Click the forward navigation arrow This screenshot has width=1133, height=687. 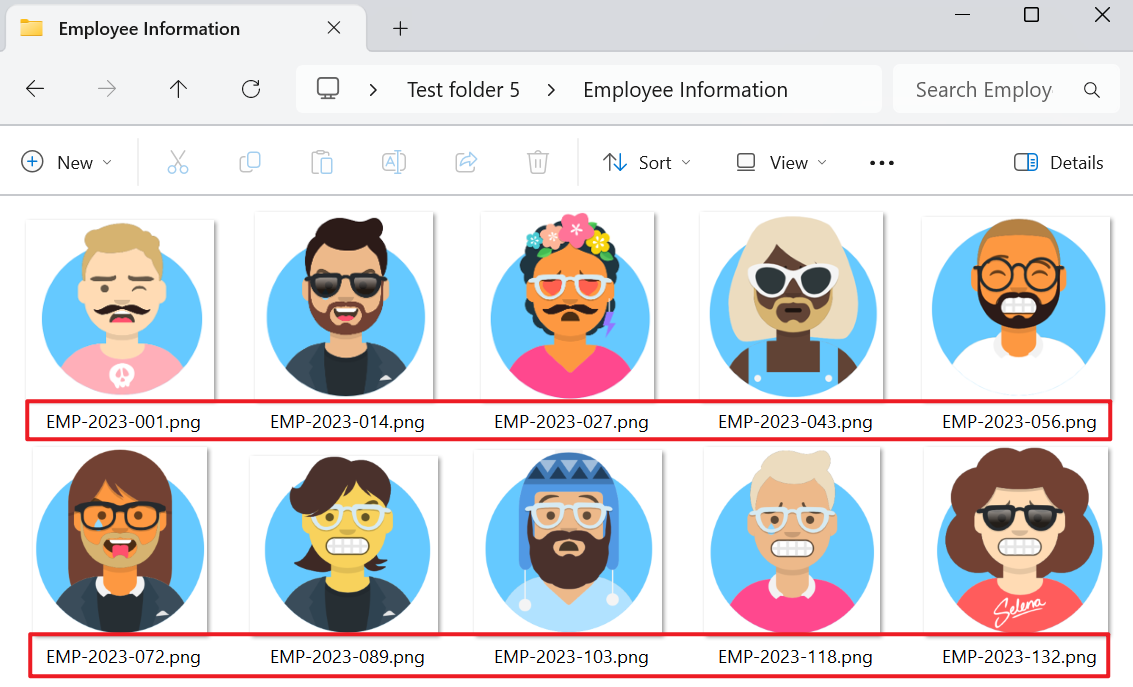pyautogui.click(x=106, y=89)
